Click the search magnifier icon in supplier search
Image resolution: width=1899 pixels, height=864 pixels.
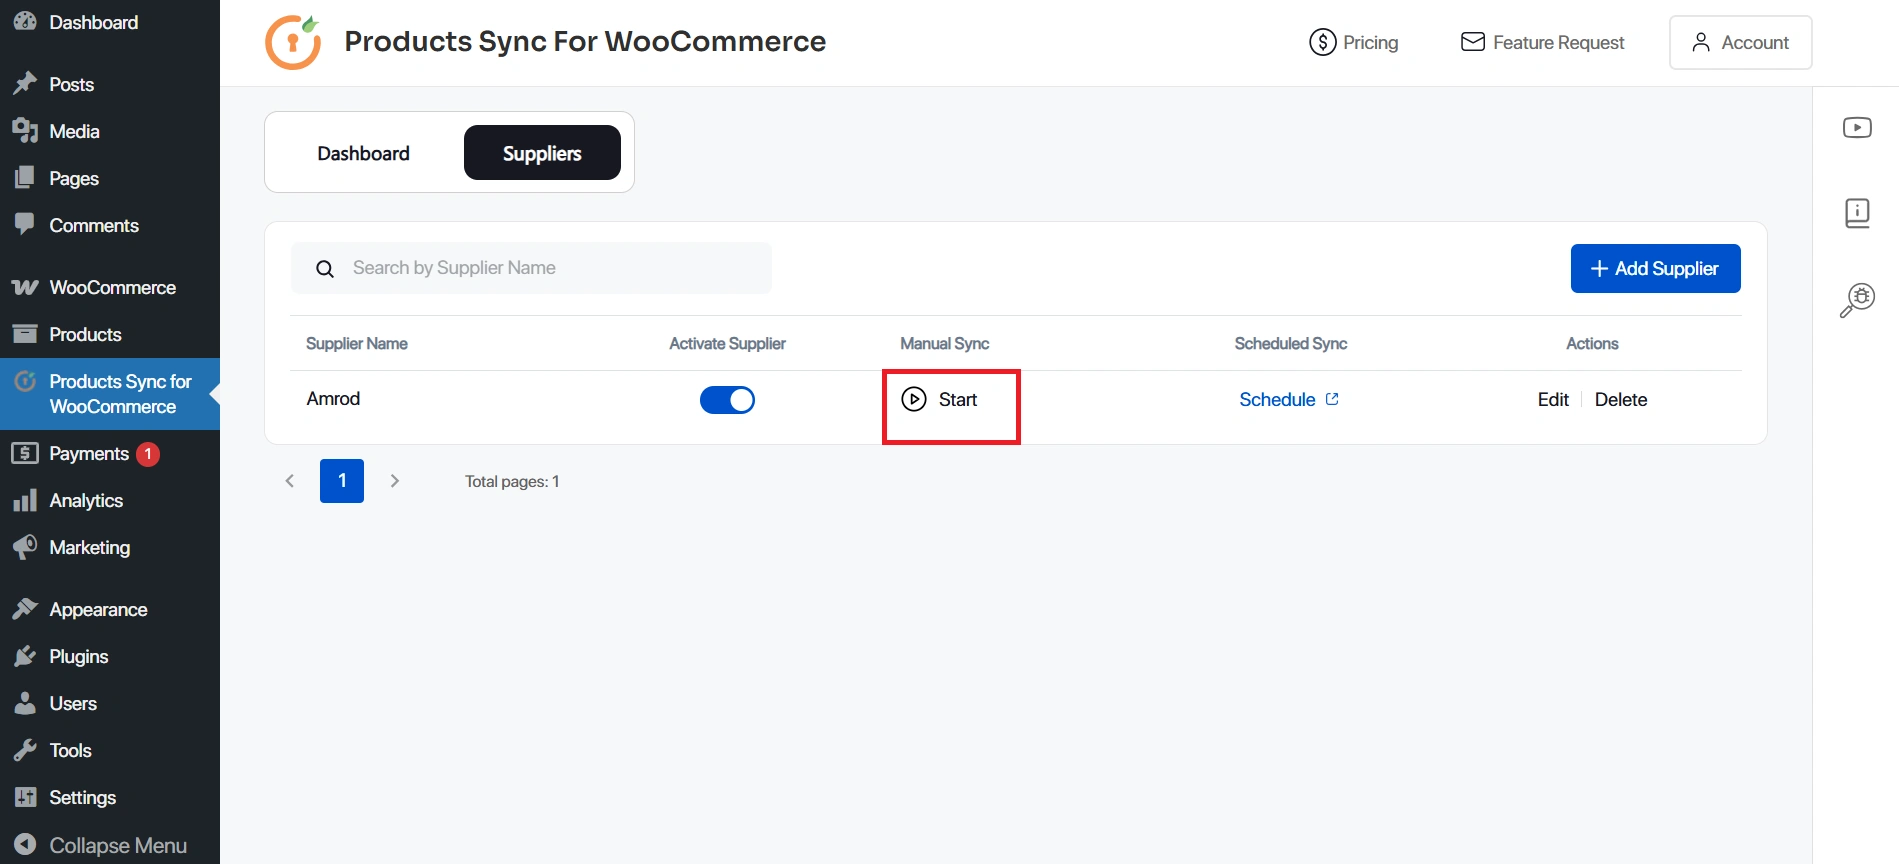point(325,269)
